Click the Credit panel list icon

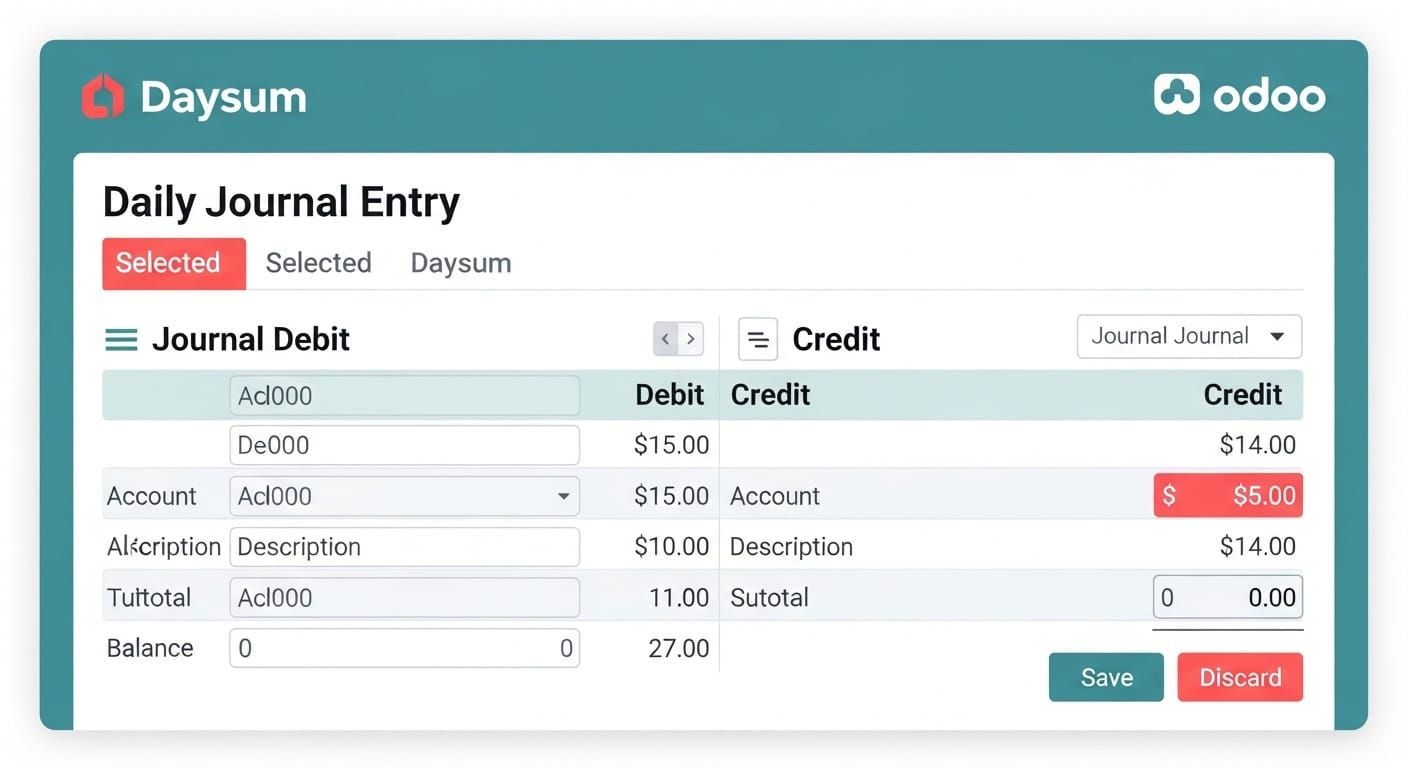pyautogui.click(x=758, y=339)
